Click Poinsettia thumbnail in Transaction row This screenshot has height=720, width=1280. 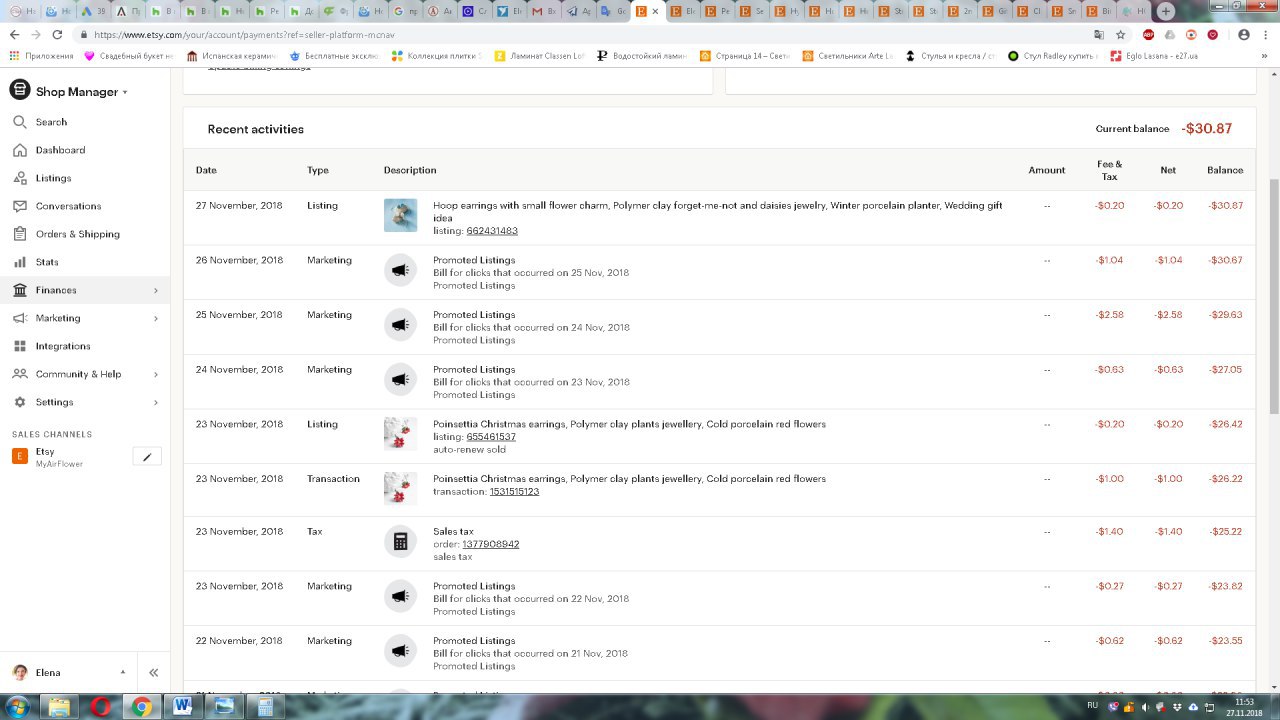point(400,488)
